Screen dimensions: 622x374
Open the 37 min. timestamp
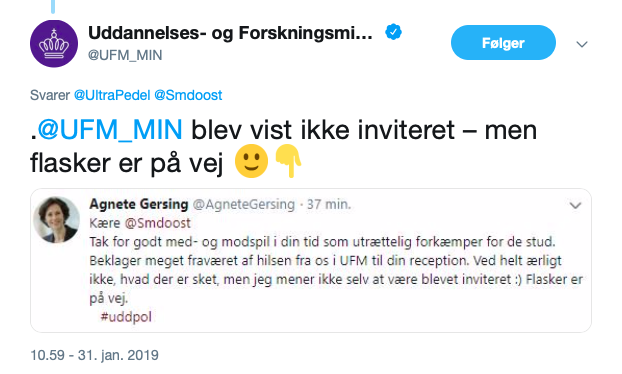point(329,205)
